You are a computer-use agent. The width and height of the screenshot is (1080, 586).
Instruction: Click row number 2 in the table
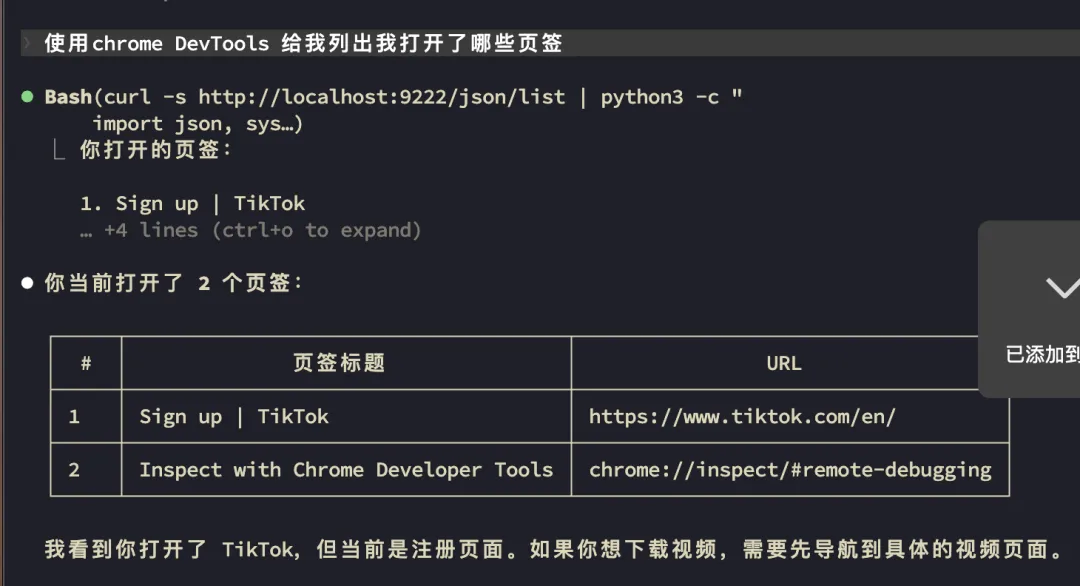coord(74,469)
